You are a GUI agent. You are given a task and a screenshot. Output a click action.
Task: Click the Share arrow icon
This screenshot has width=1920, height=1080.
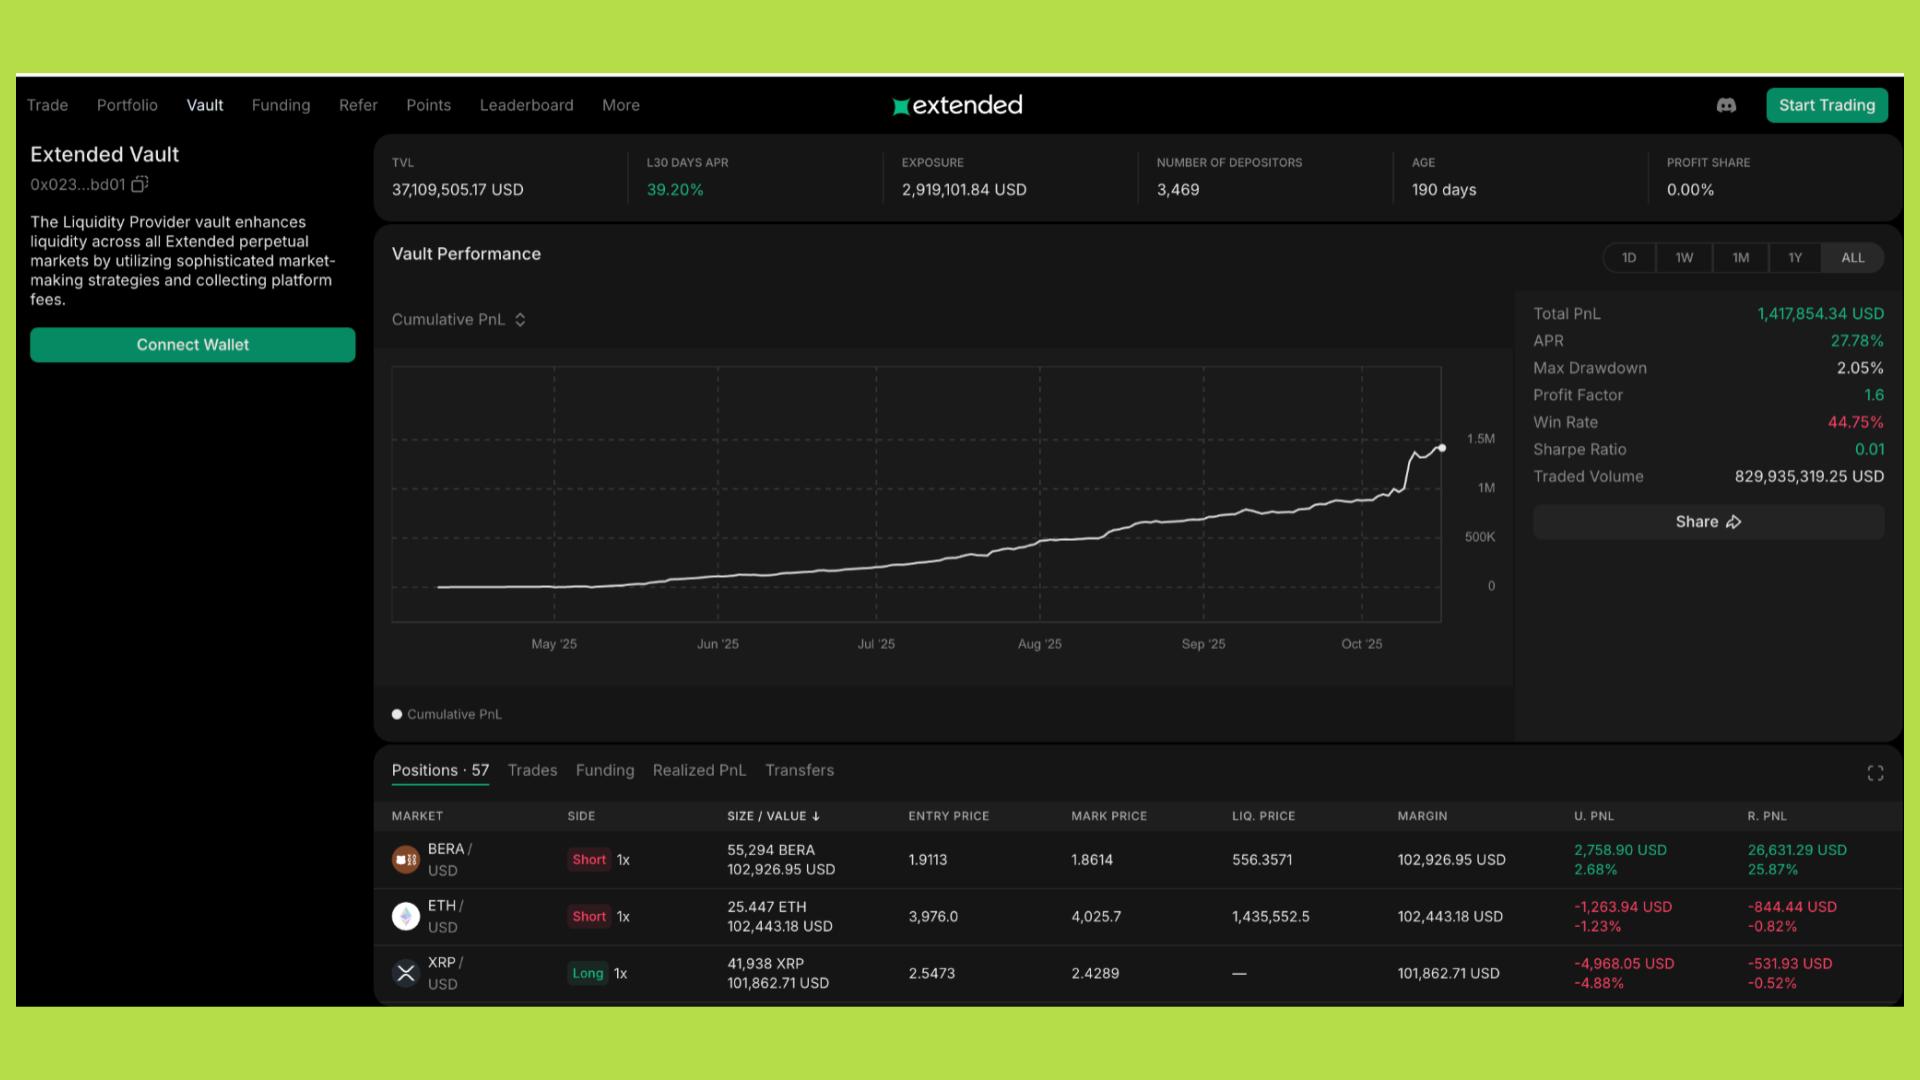(x=1734, y=522)
